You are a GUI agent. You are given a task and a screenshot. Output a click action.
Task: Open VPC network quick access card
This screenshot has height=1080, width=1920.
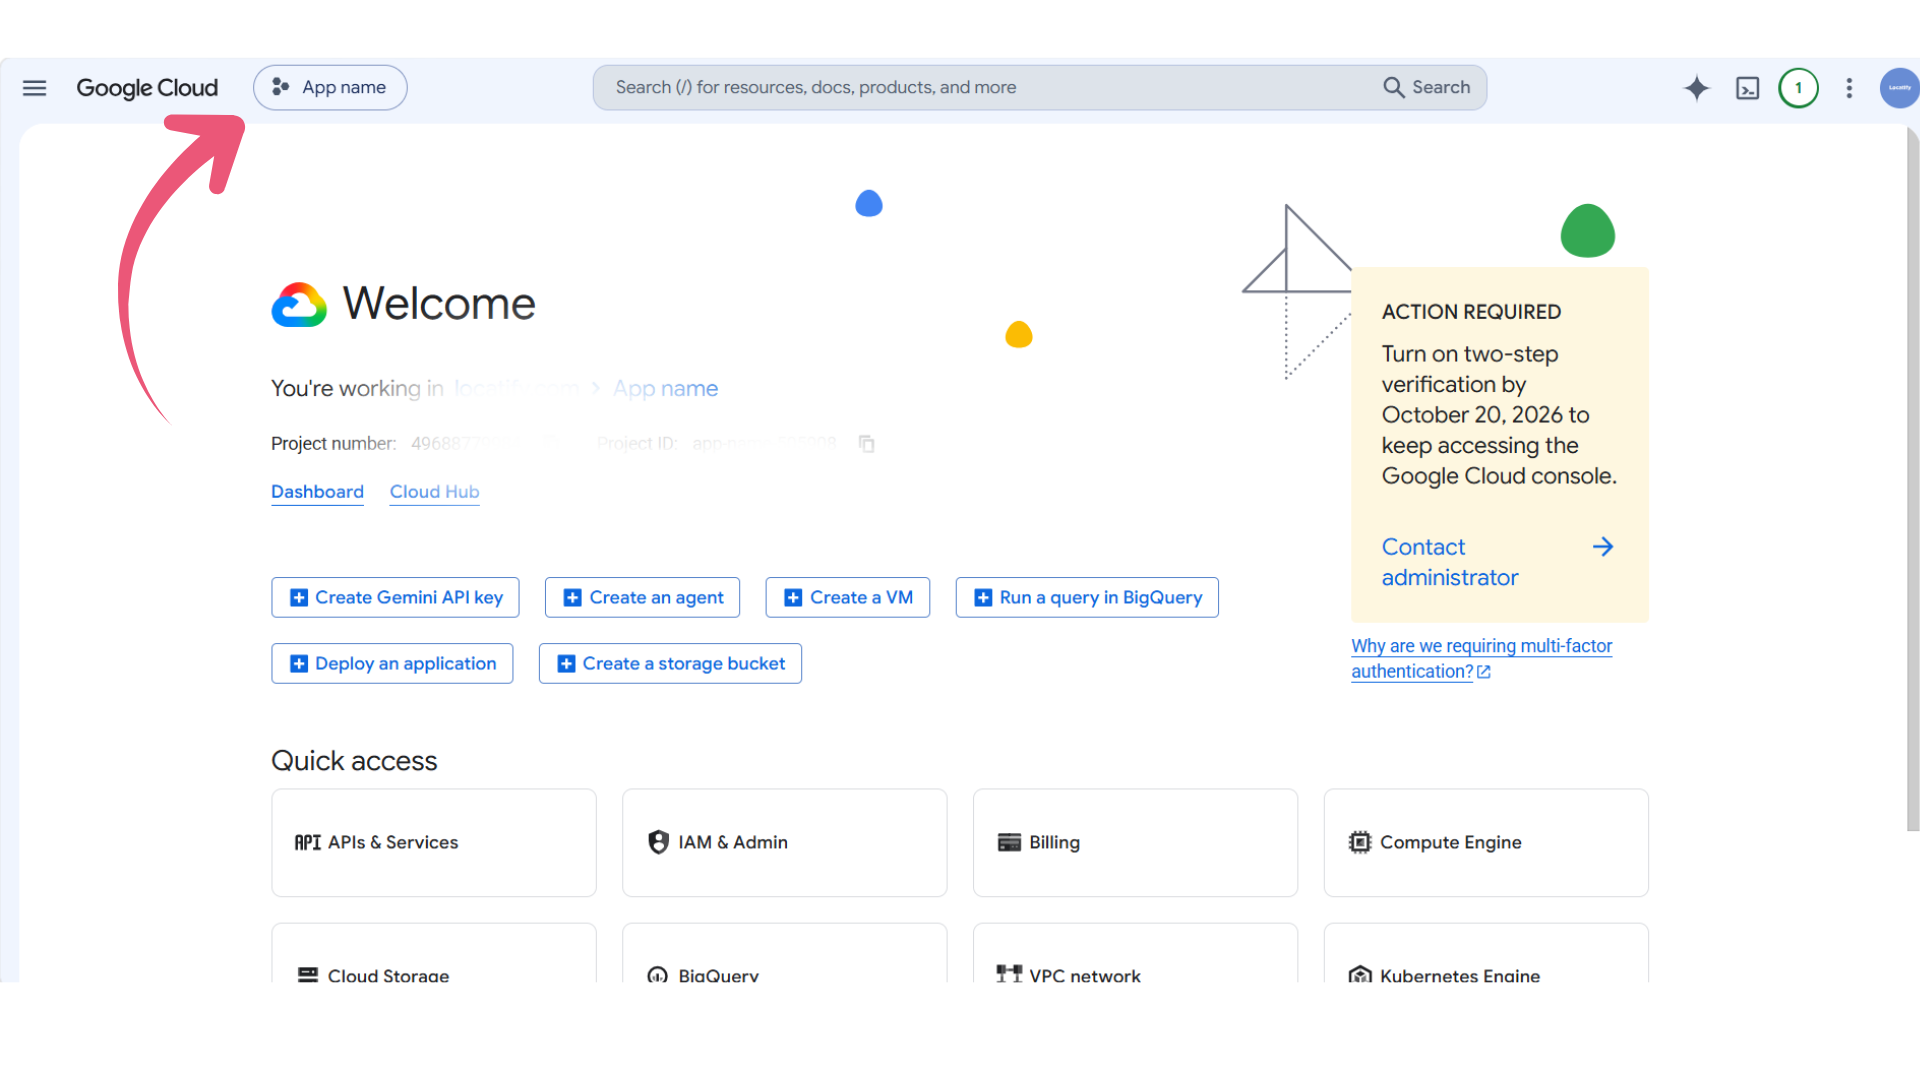click(x=1135, y=953)
